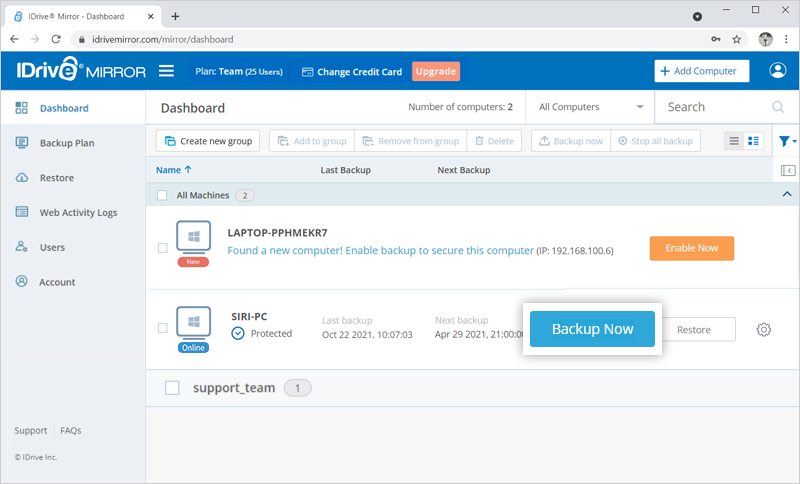Click the New status badge
This screenshot has height=484, width=800.
click(x=193, y=262)
